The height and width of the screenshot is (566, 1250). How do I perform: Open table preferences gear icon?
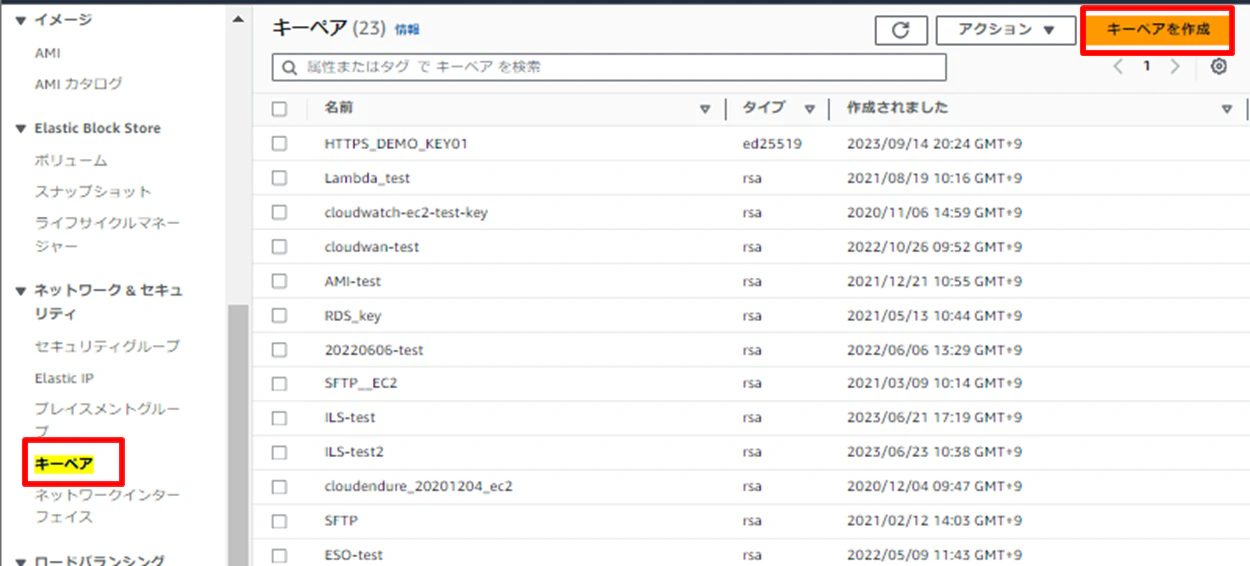tap(1218, 67)
